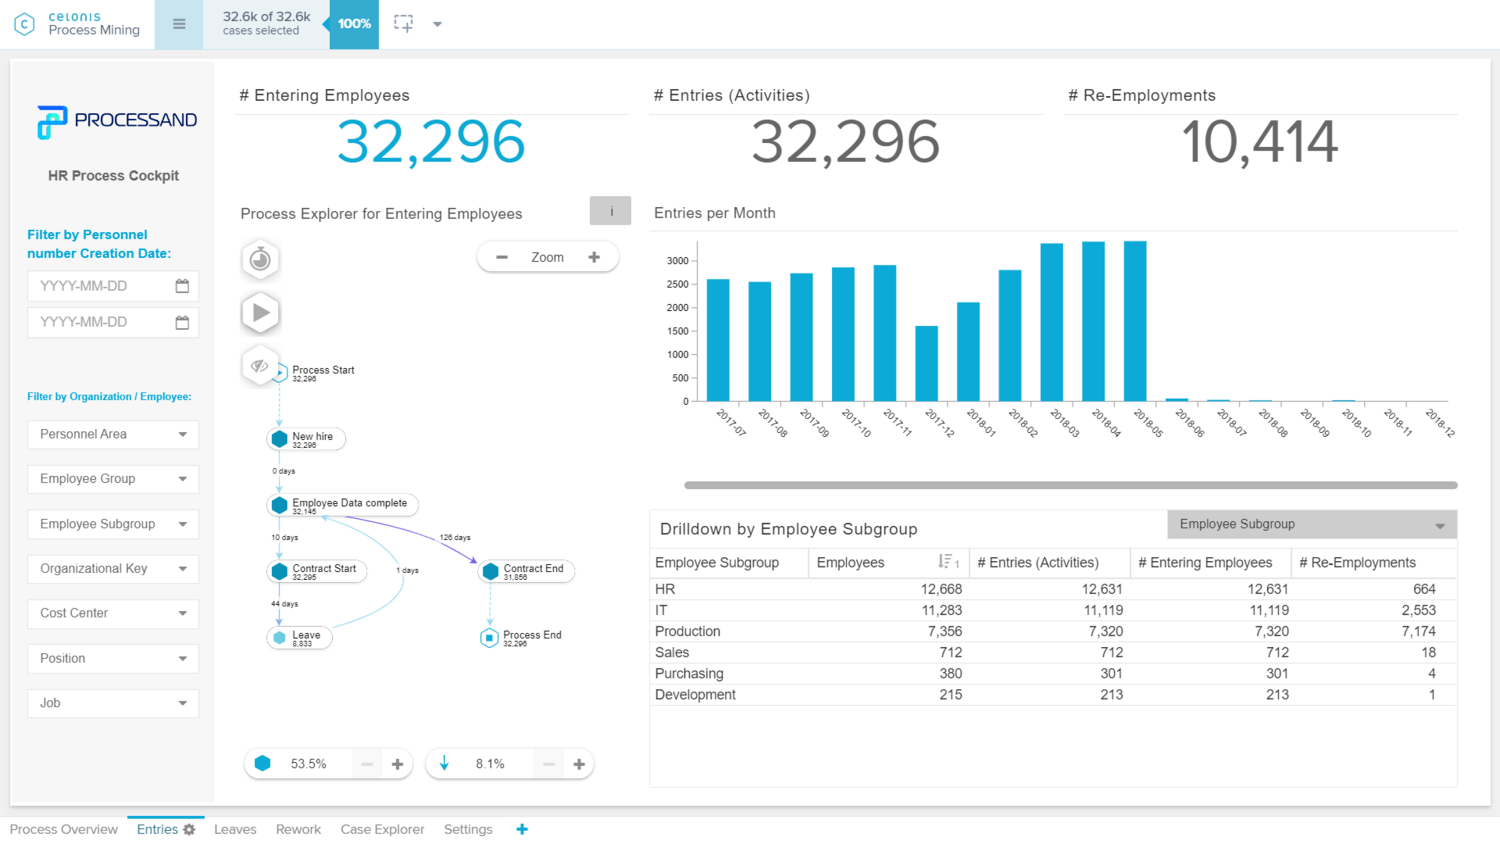Click the 100% cases selected indicator

(352, 21)
